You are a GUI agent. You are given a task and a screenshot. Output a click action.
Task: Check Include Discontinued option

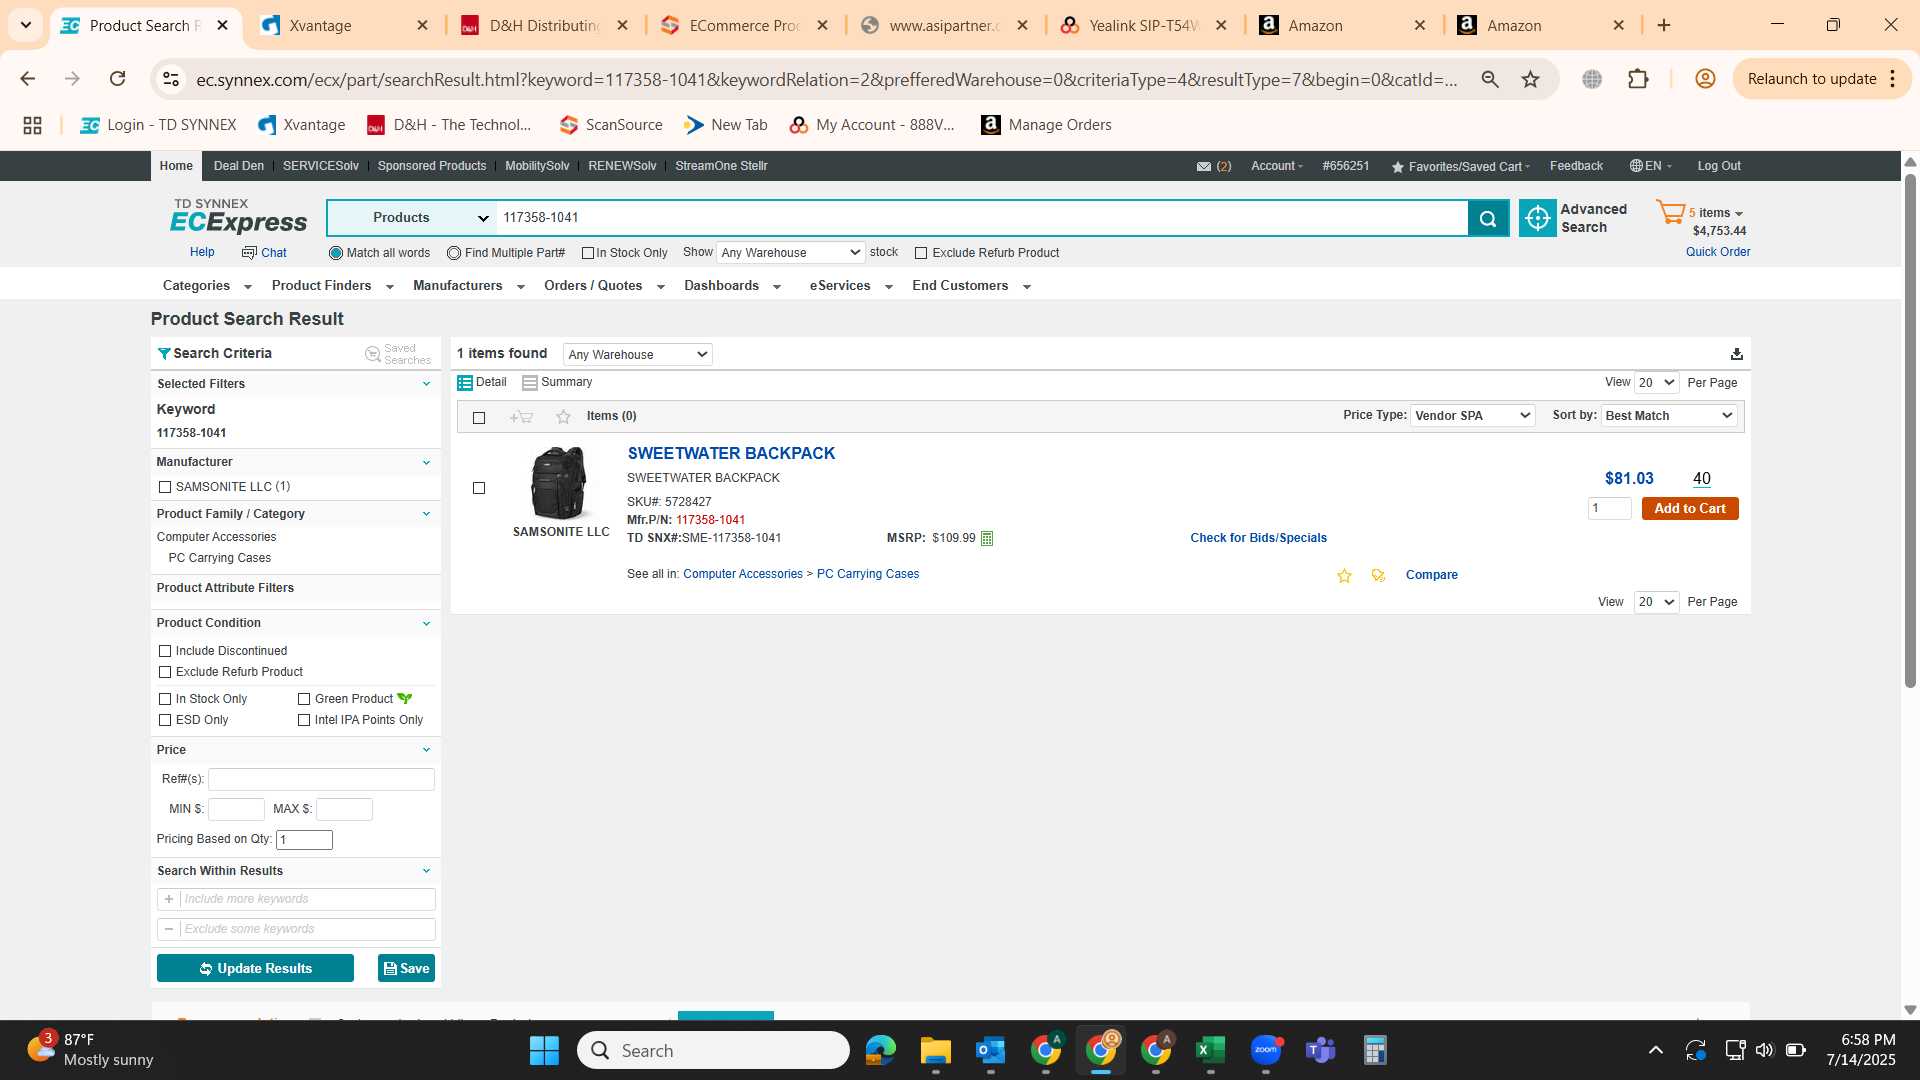tap(165, 651)
